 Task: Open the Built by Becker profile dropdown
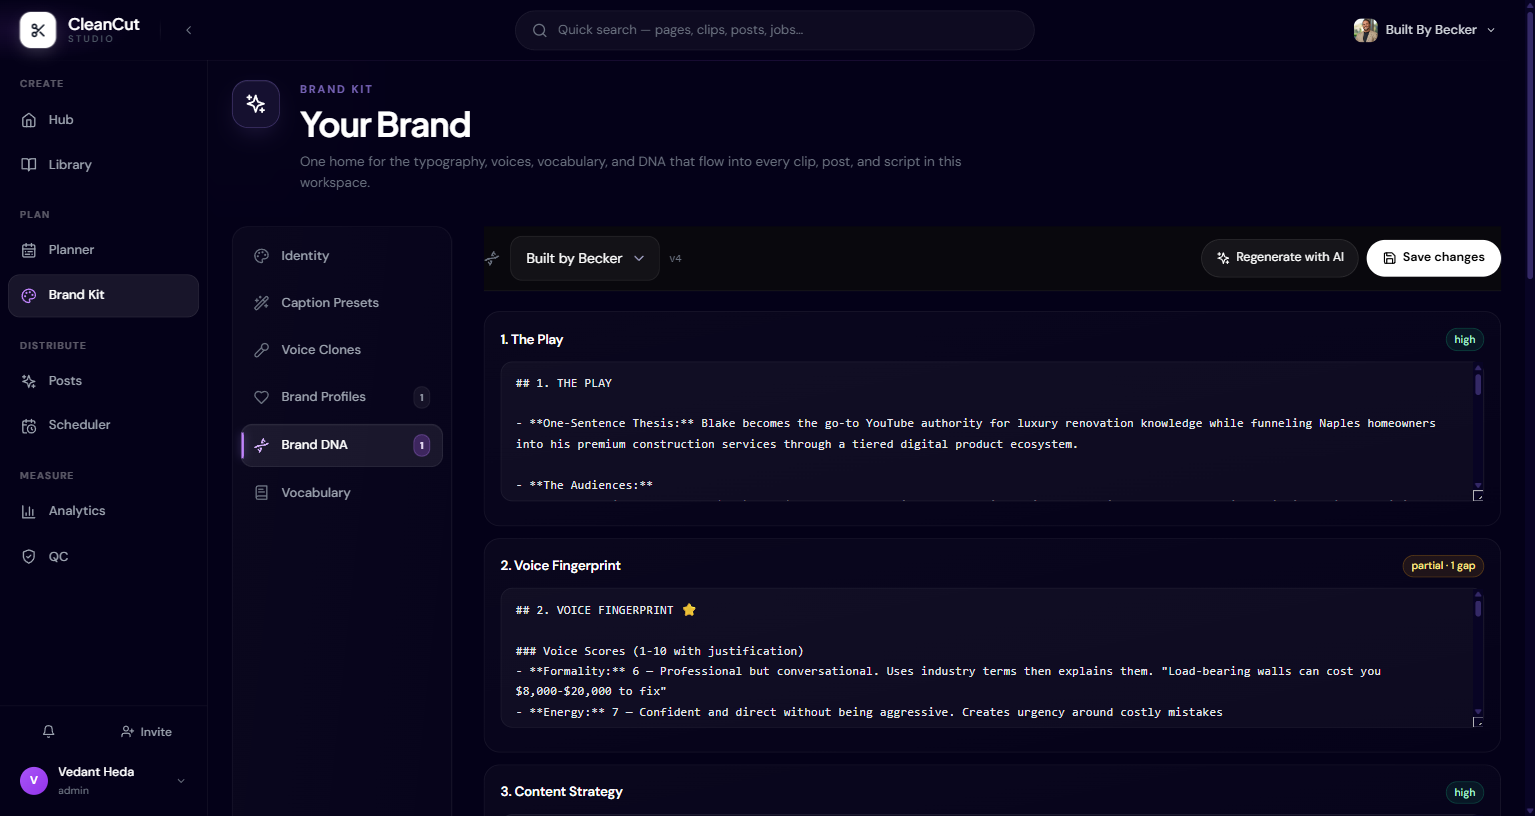585,258
